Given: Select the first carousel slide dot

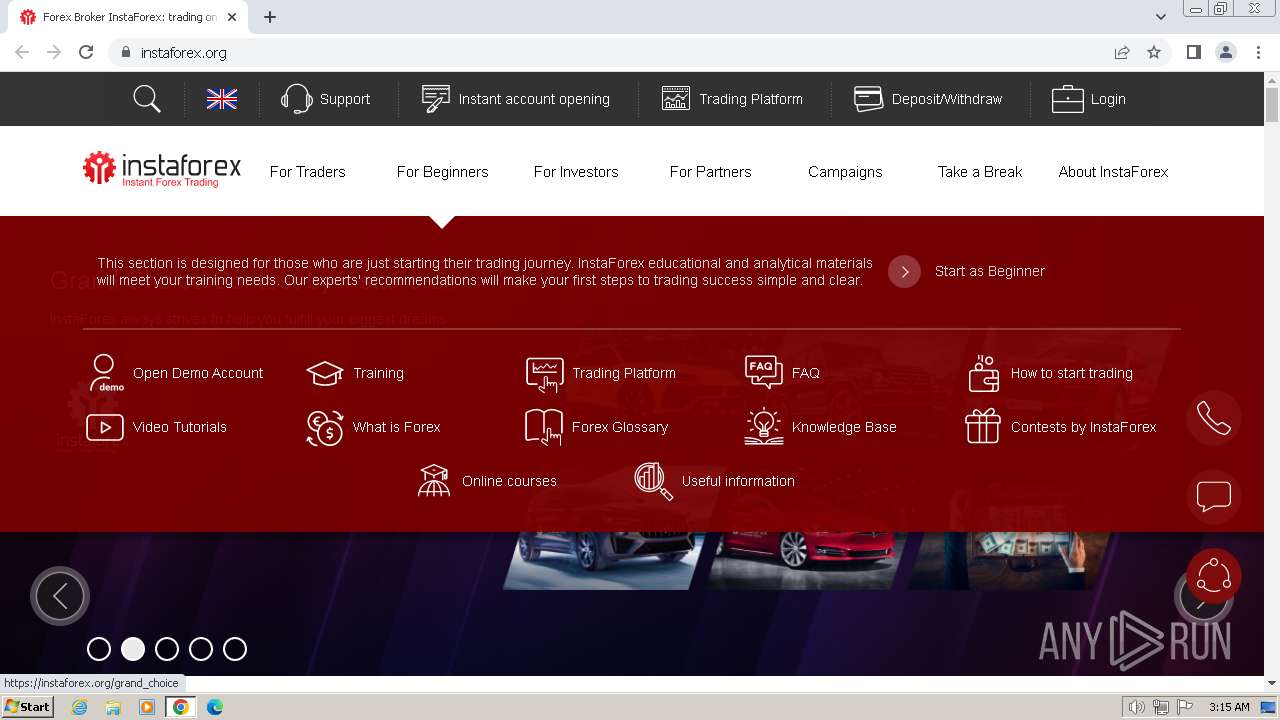Looking at the screenshot, I should pos(99,649).
